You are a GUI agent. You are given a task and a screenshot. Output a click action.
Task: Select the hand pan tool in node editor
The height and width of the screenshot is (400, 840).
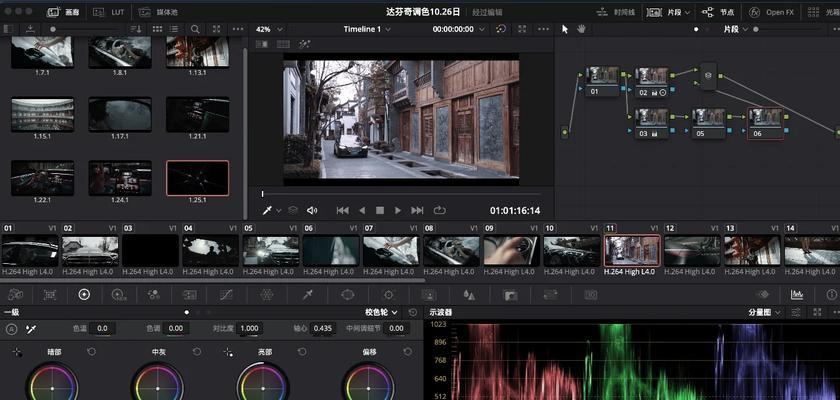coord(581,29)
